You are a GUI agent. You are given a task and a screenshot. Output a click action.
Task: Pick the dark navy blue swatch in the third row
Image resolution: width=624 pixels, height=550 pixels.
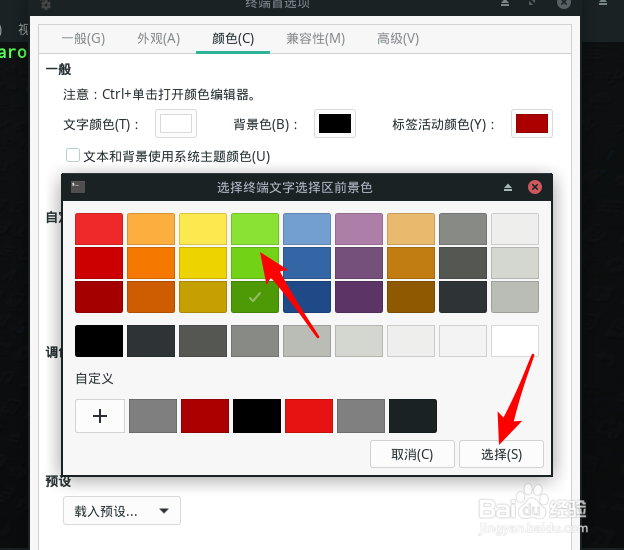(307, 297)
